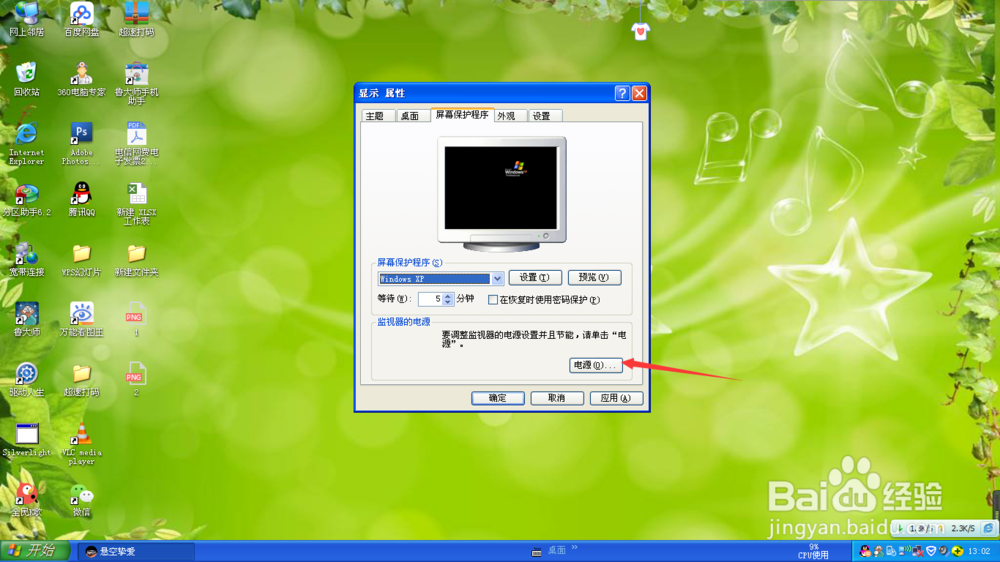Select the WPS幻灯片 folder

(x=82, y=260)
